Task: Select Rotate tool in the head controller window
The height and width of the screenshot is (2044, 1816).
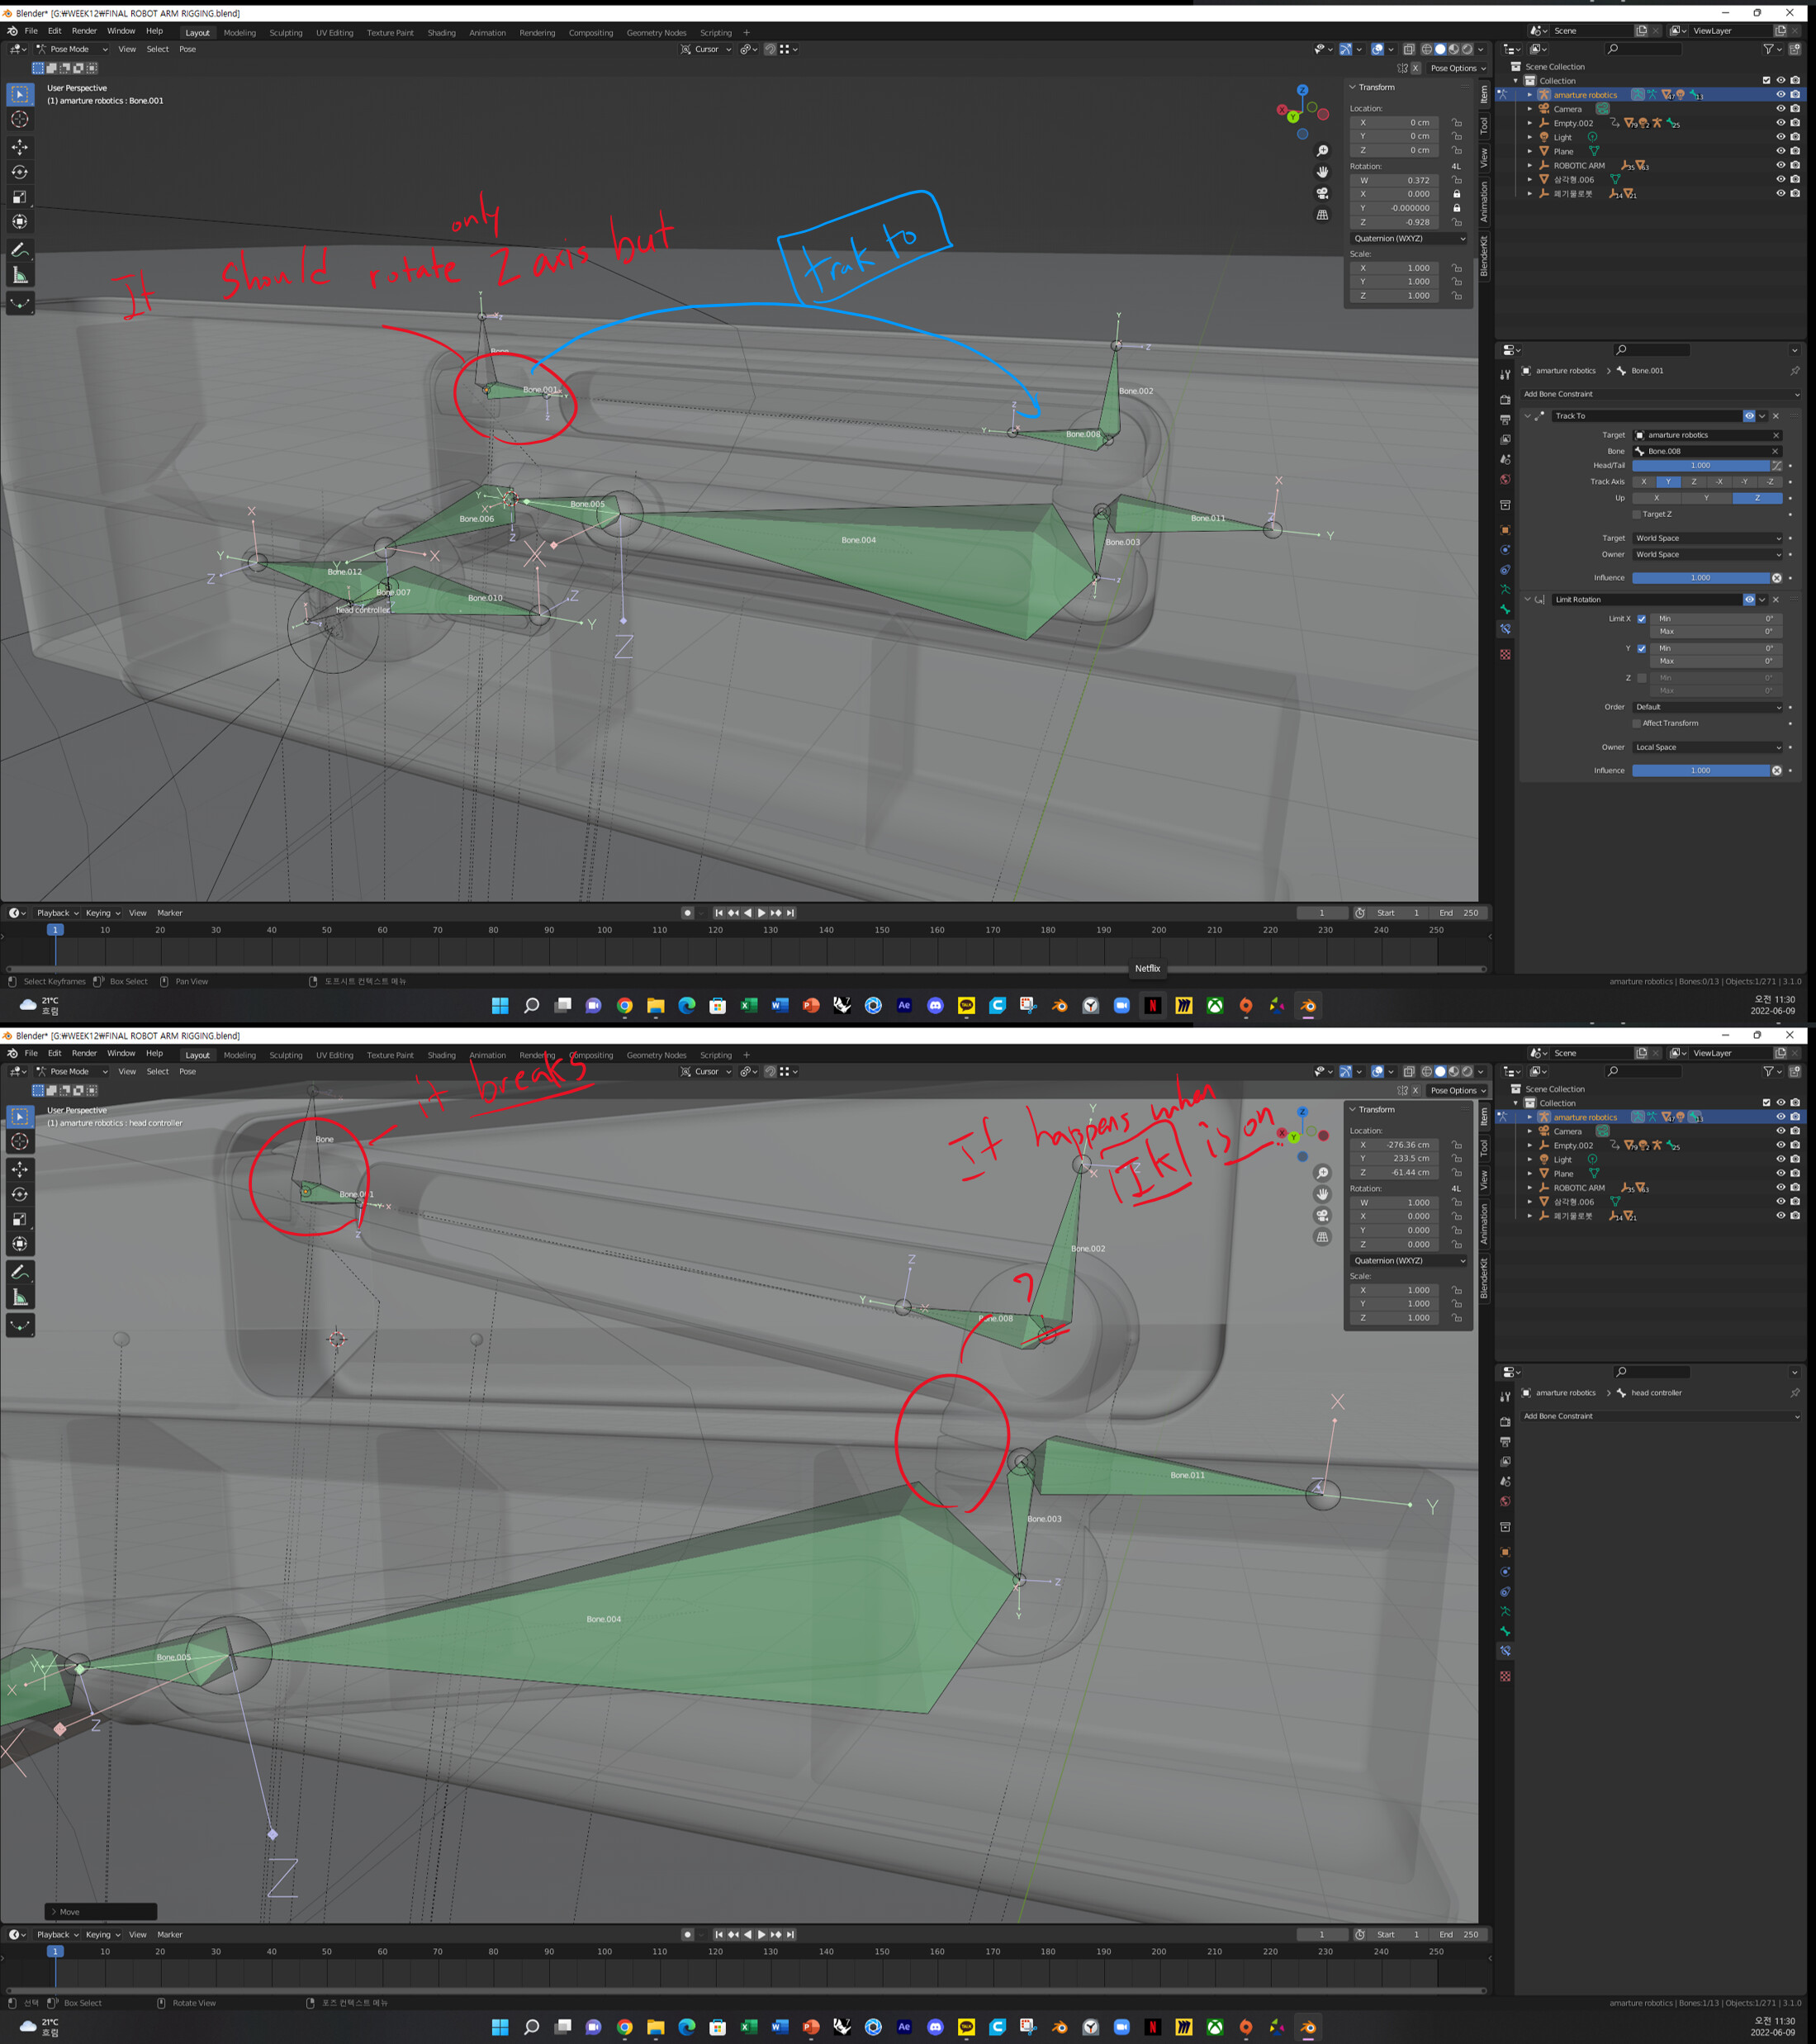Action: coord(20,1194)
